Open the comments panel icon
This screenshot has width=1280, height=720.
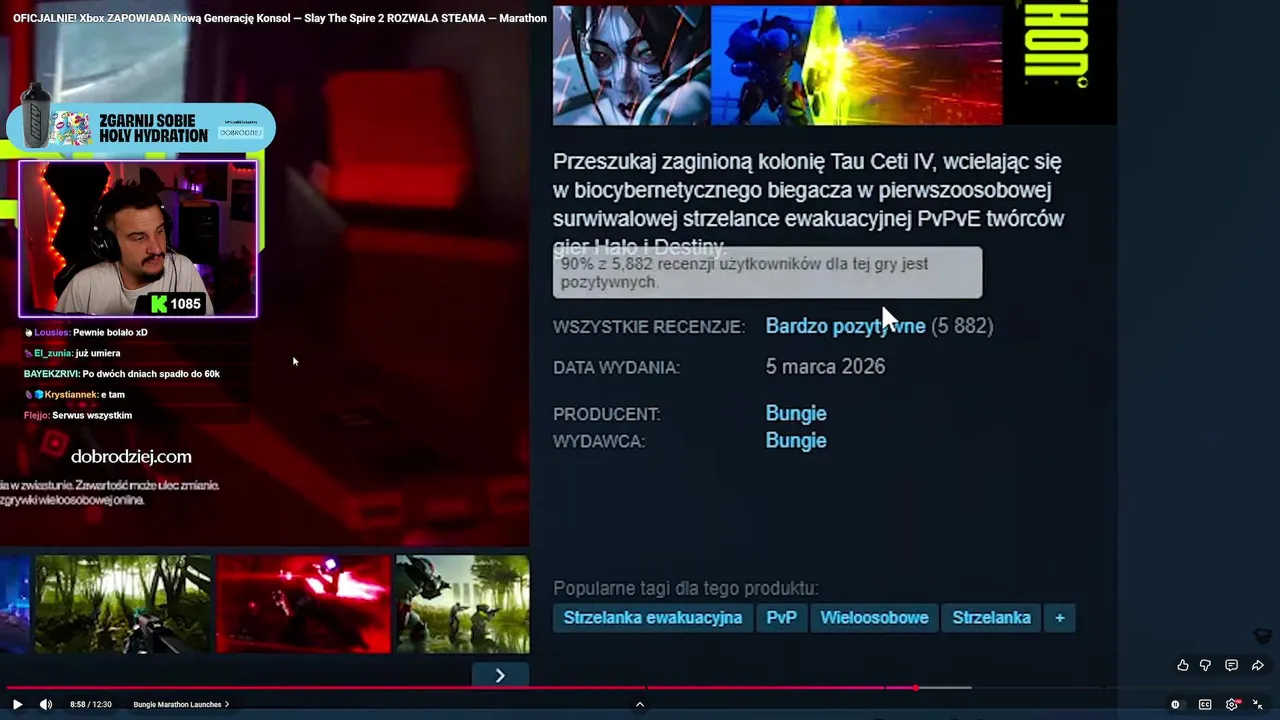[1231, 665]
